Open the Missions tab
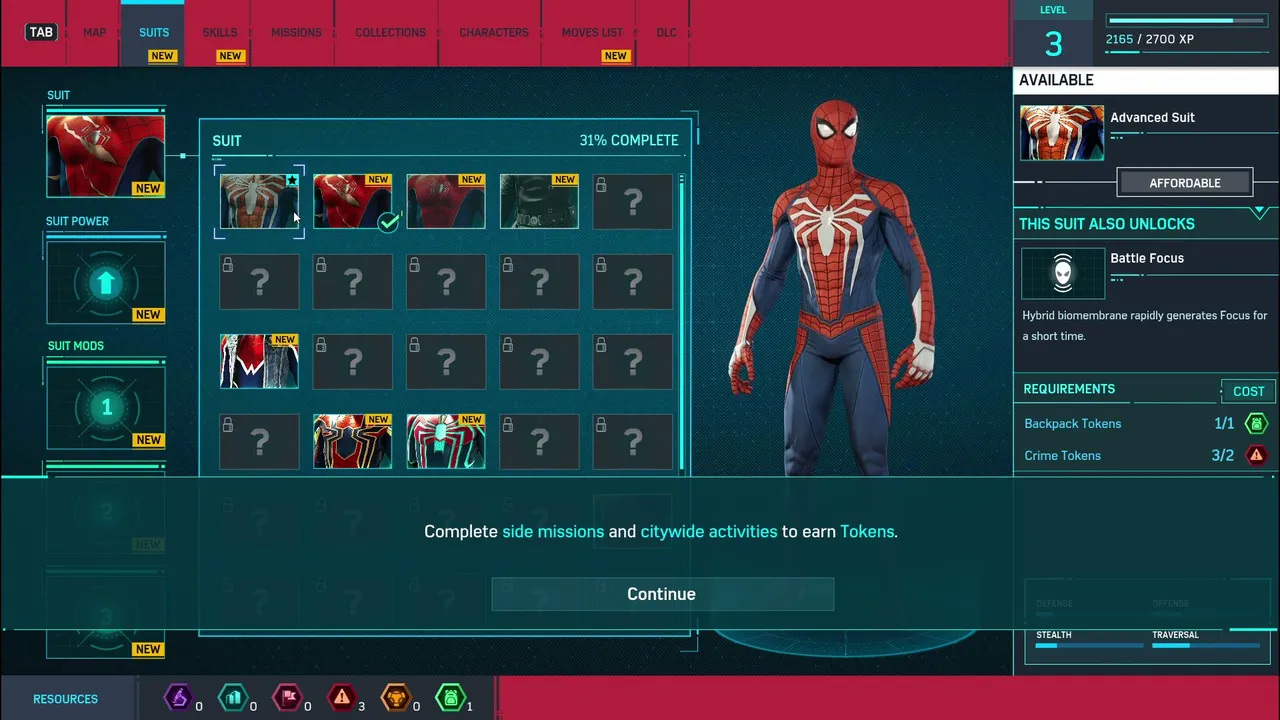Screen dimensions: 1280x720 click(296, 32)
